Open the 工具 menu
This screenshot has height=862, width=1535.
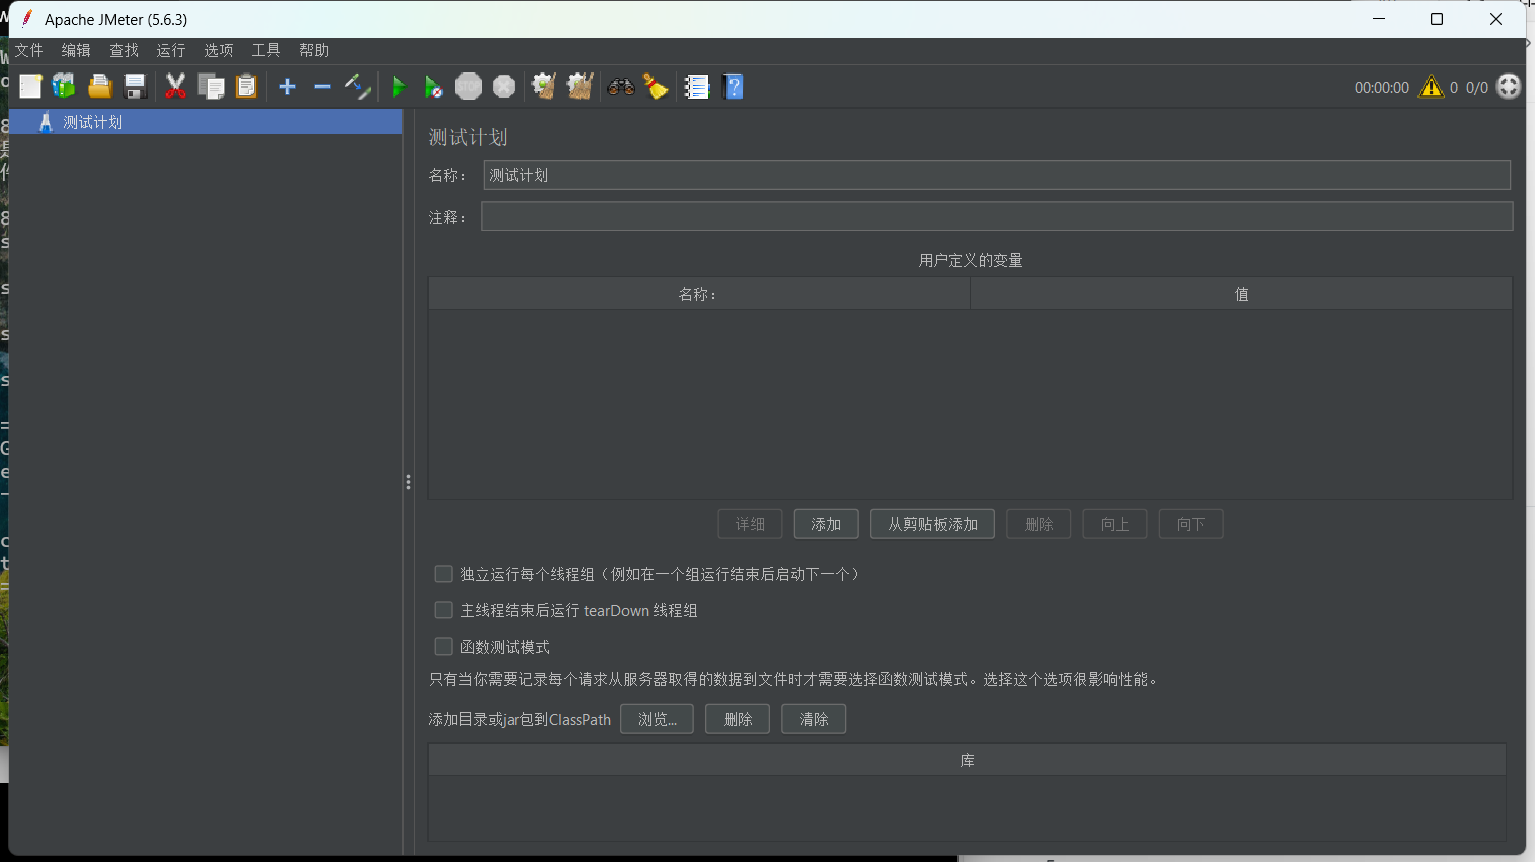(266, 50)
